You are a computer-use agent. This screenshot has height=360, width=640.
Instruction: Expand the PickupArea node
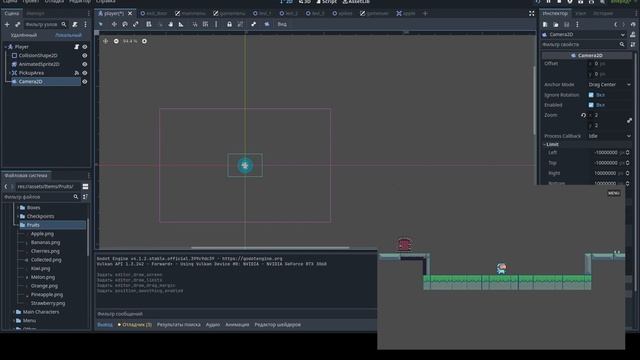pos(10,73)
